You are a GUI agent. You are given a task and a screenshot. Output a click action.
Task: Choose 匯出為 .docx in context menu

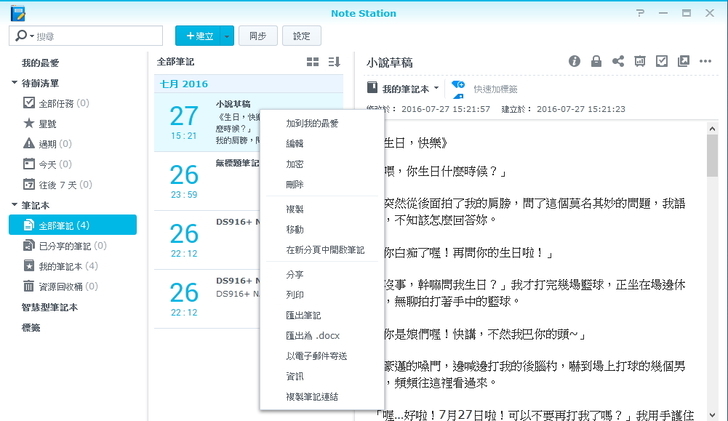[x=313, y=335]
